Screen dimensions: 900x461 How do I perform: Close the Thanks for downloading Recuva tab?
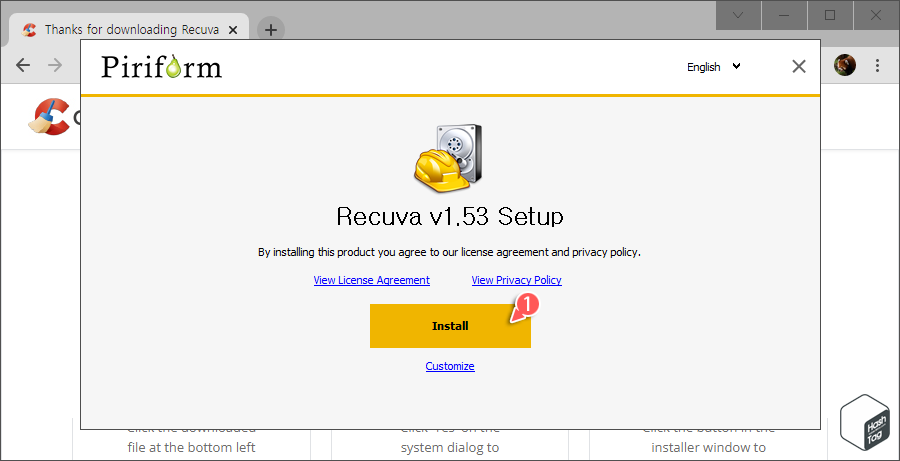tap(232, 30)
